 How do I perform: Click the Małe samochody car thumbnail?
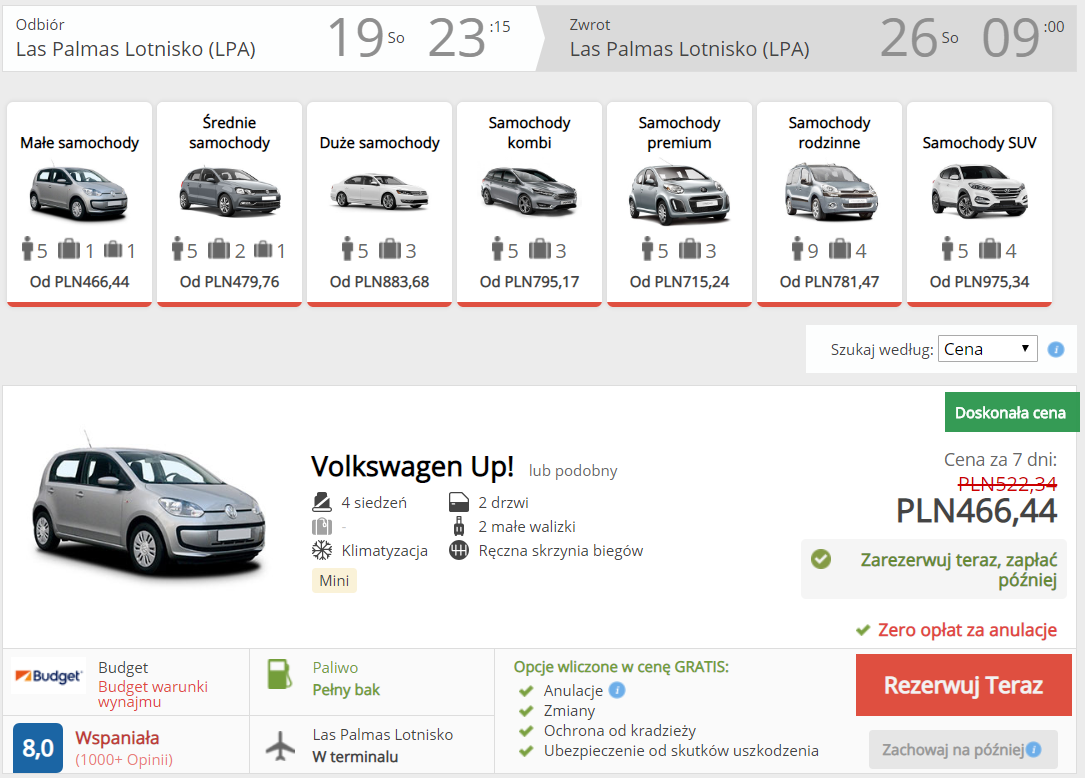click(x=79, y=193)
